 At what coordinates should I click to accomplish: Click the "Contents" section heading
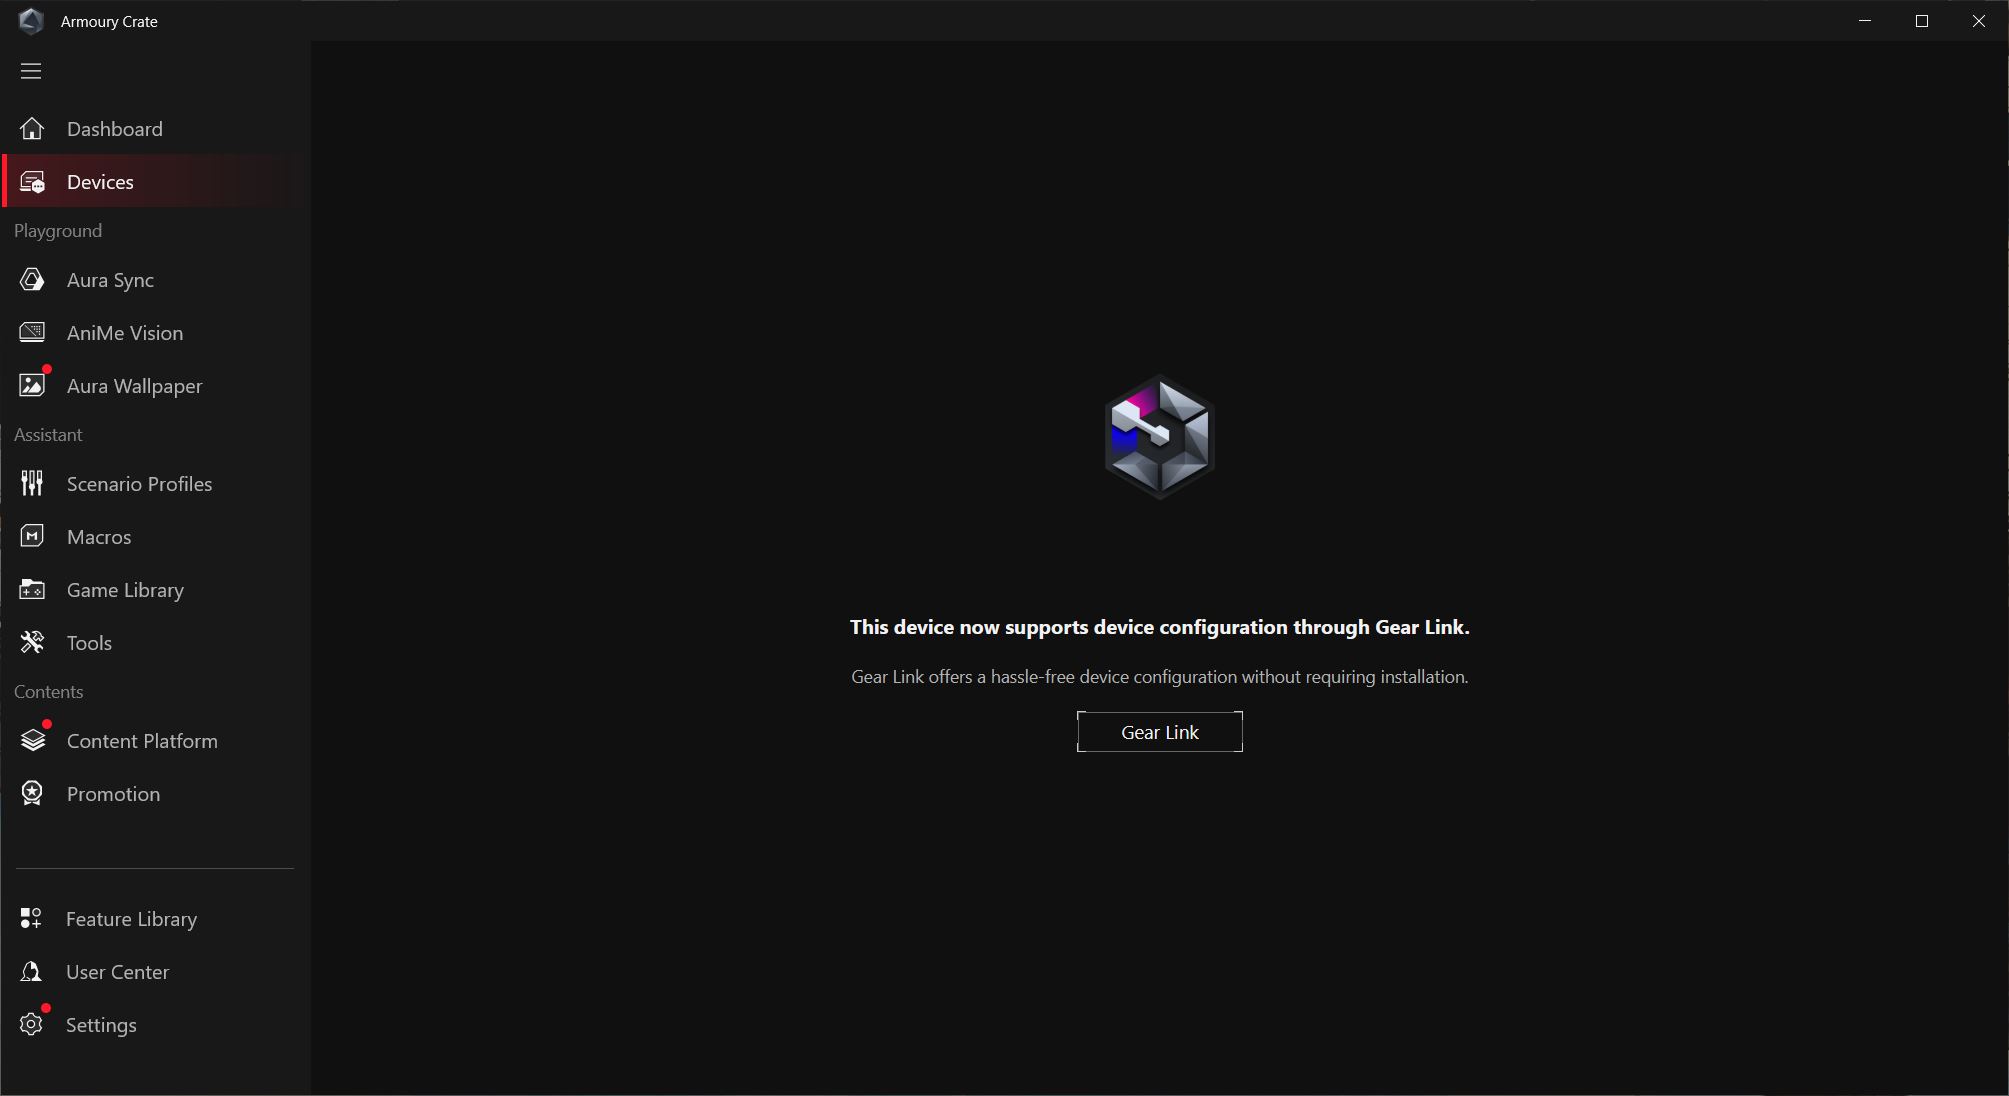tap(48, 692)
